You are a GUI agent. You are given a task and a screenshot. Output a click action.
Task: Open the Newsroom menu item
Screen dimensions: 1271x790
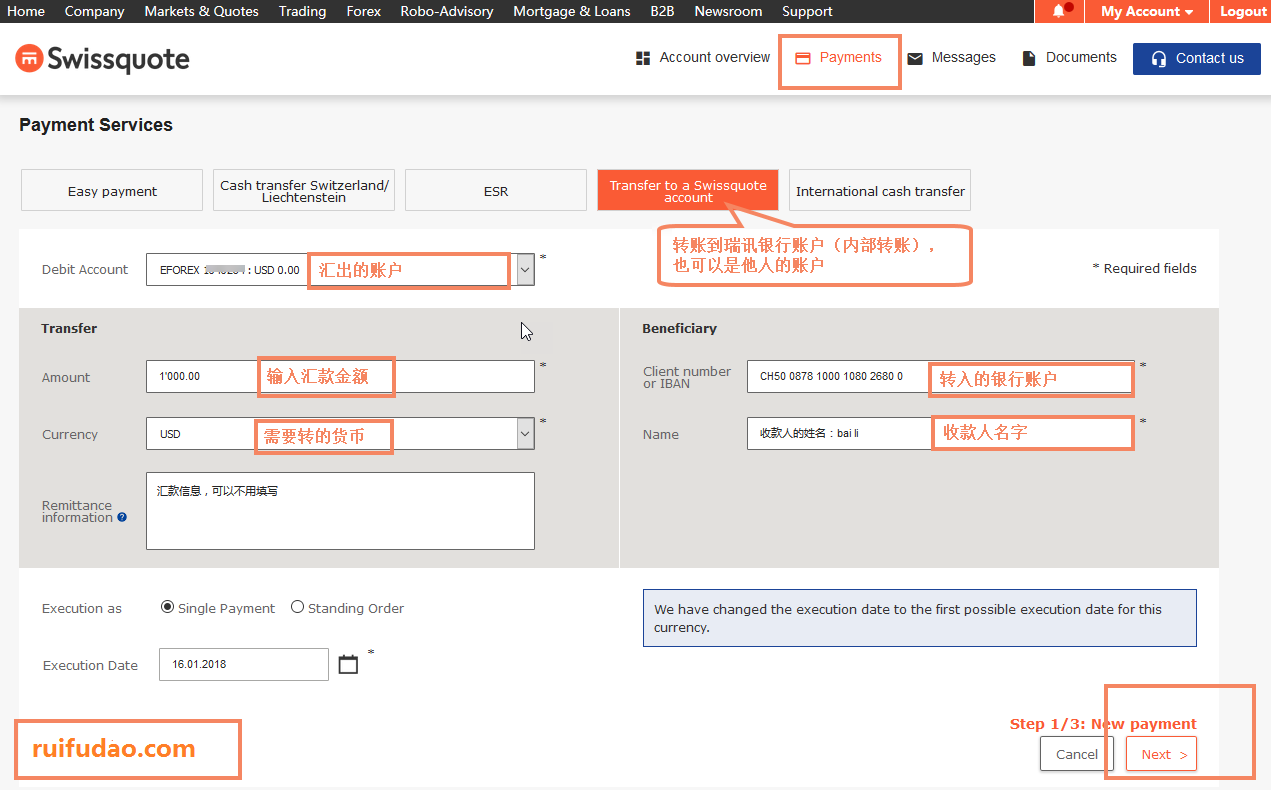(x=728, y=11)
